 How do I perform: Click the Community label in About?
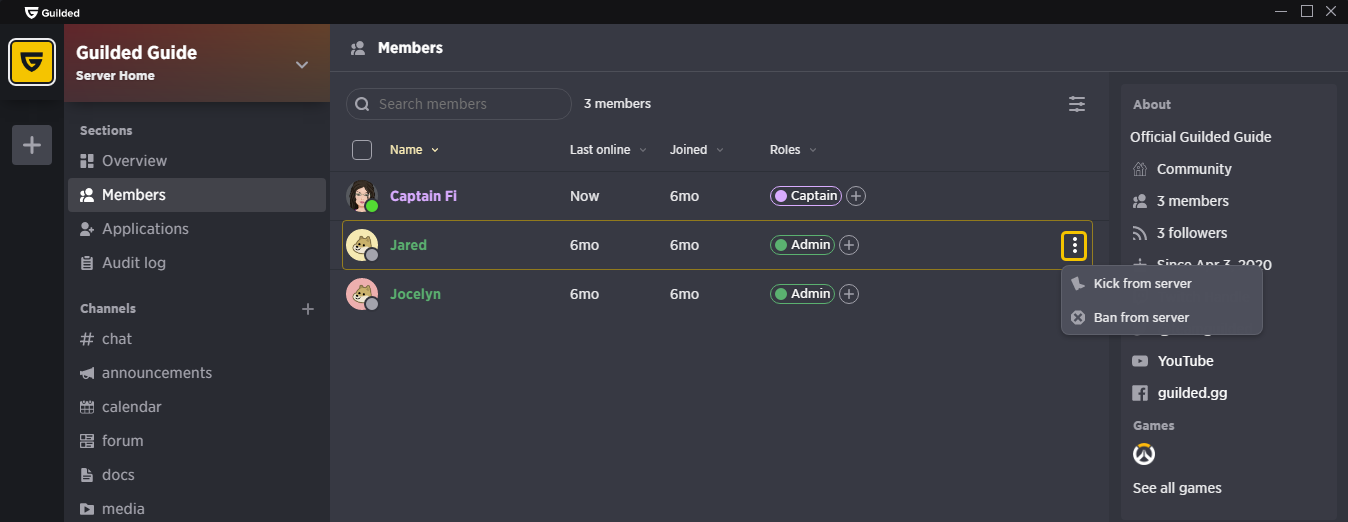tap(1194, 169)
